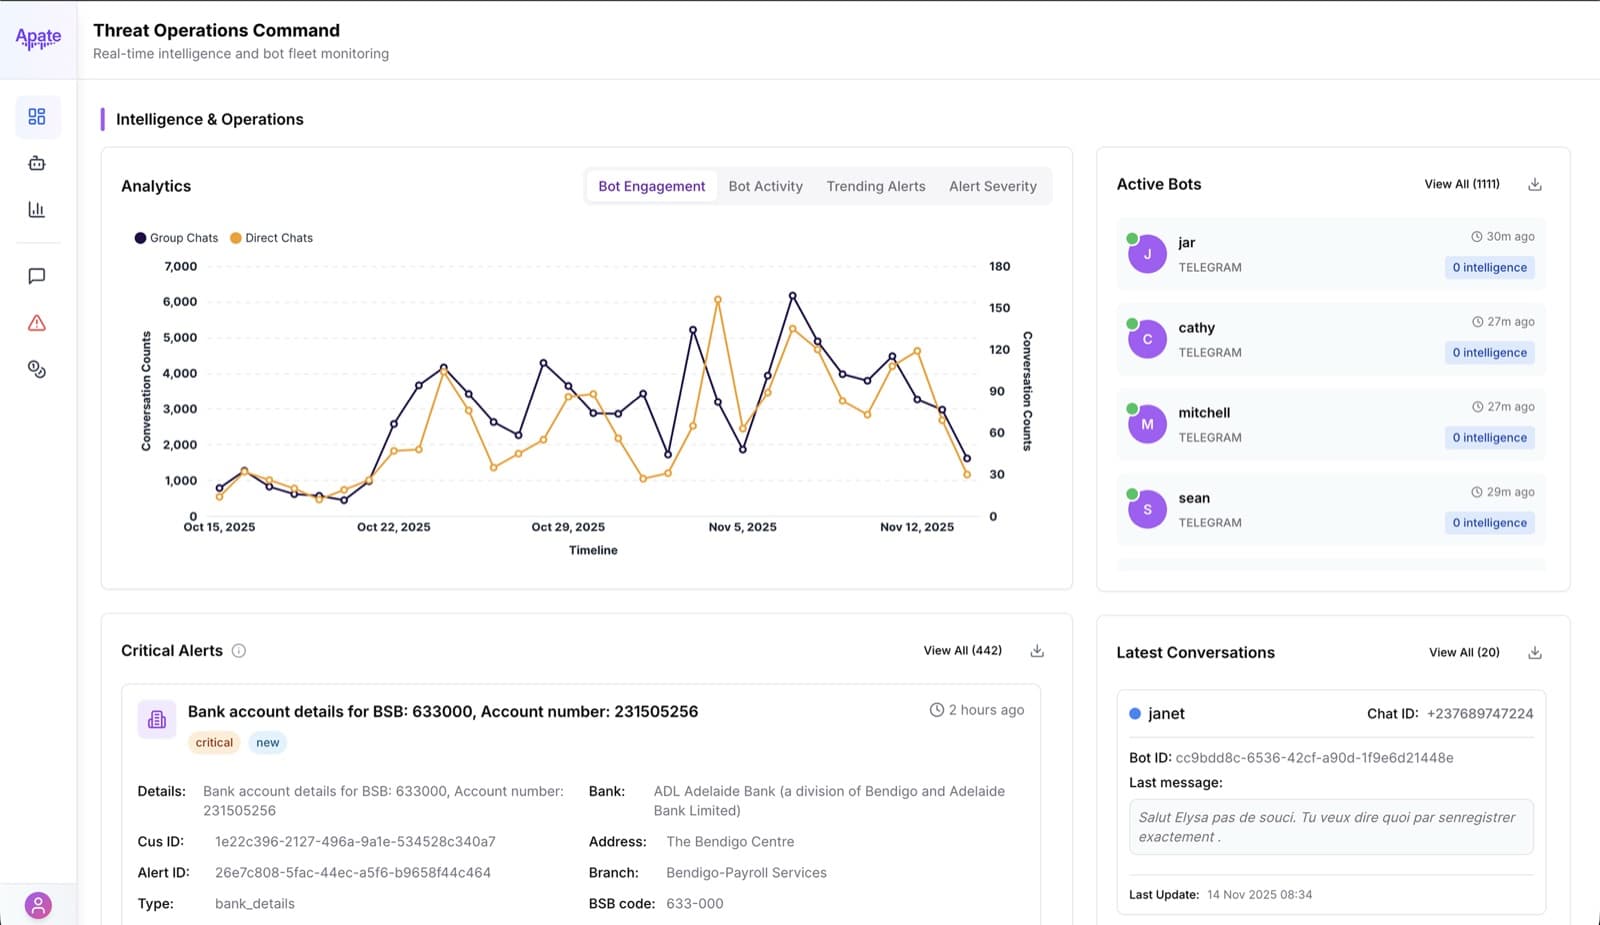Click the bank building alert icon
This screenshot has height=925, width=1600.
[157, 719]
